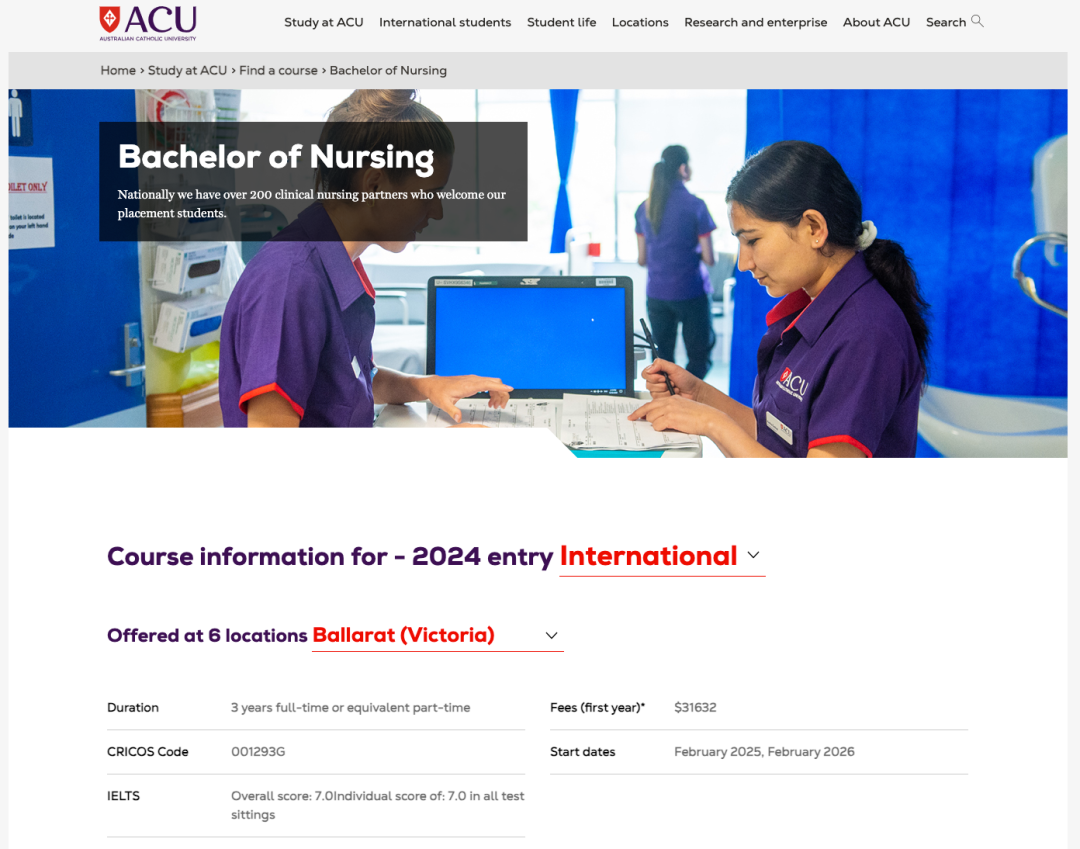Click the Find a course breadcrumb

pyautogui.click(x=278, y=70)
